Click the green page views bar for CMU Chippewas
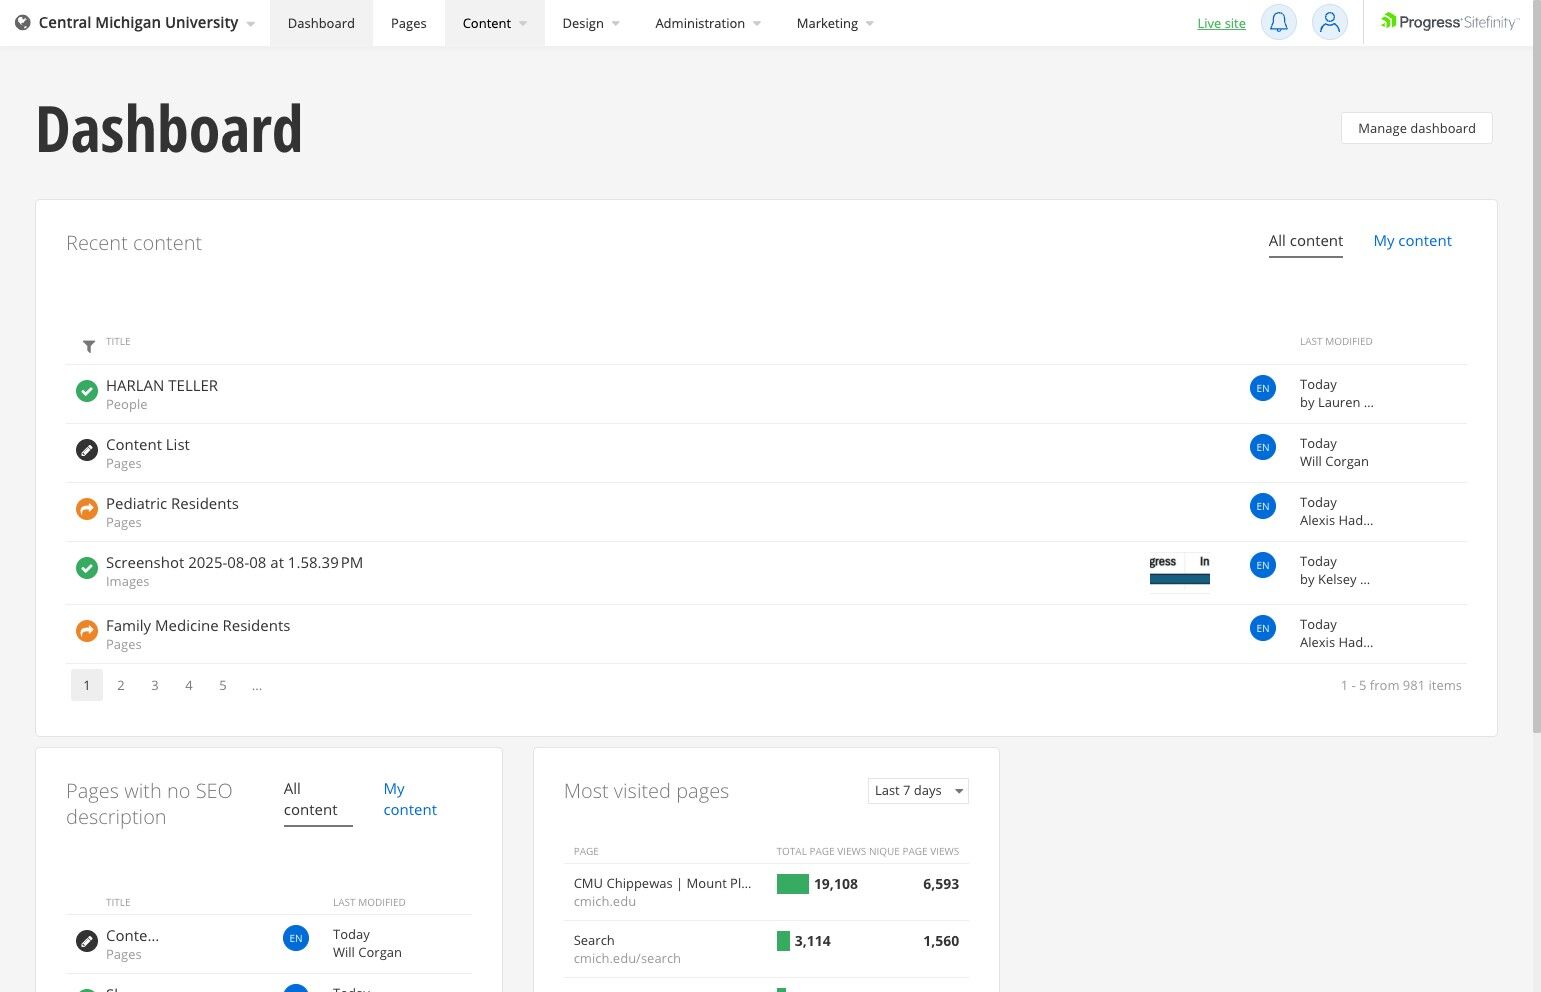 tap(793, 884)
